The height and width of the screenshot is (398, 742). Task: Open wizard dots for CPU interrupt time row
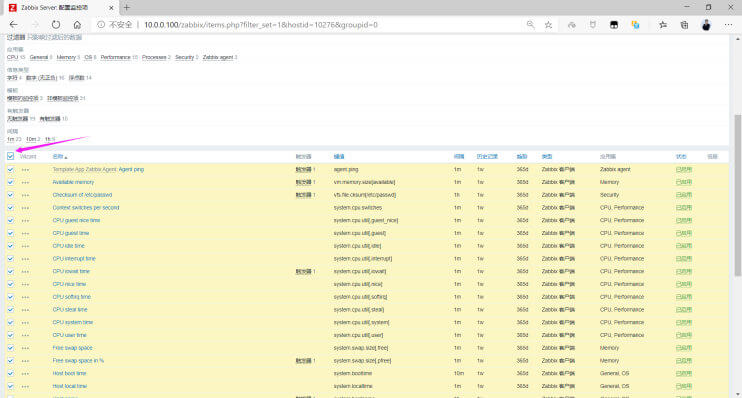[25, 259]
